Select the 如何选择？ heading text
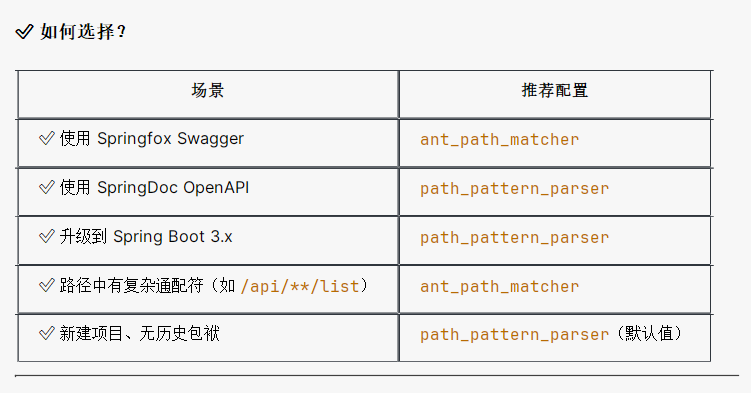The image size is (751, 393). (x=83, y=32)
